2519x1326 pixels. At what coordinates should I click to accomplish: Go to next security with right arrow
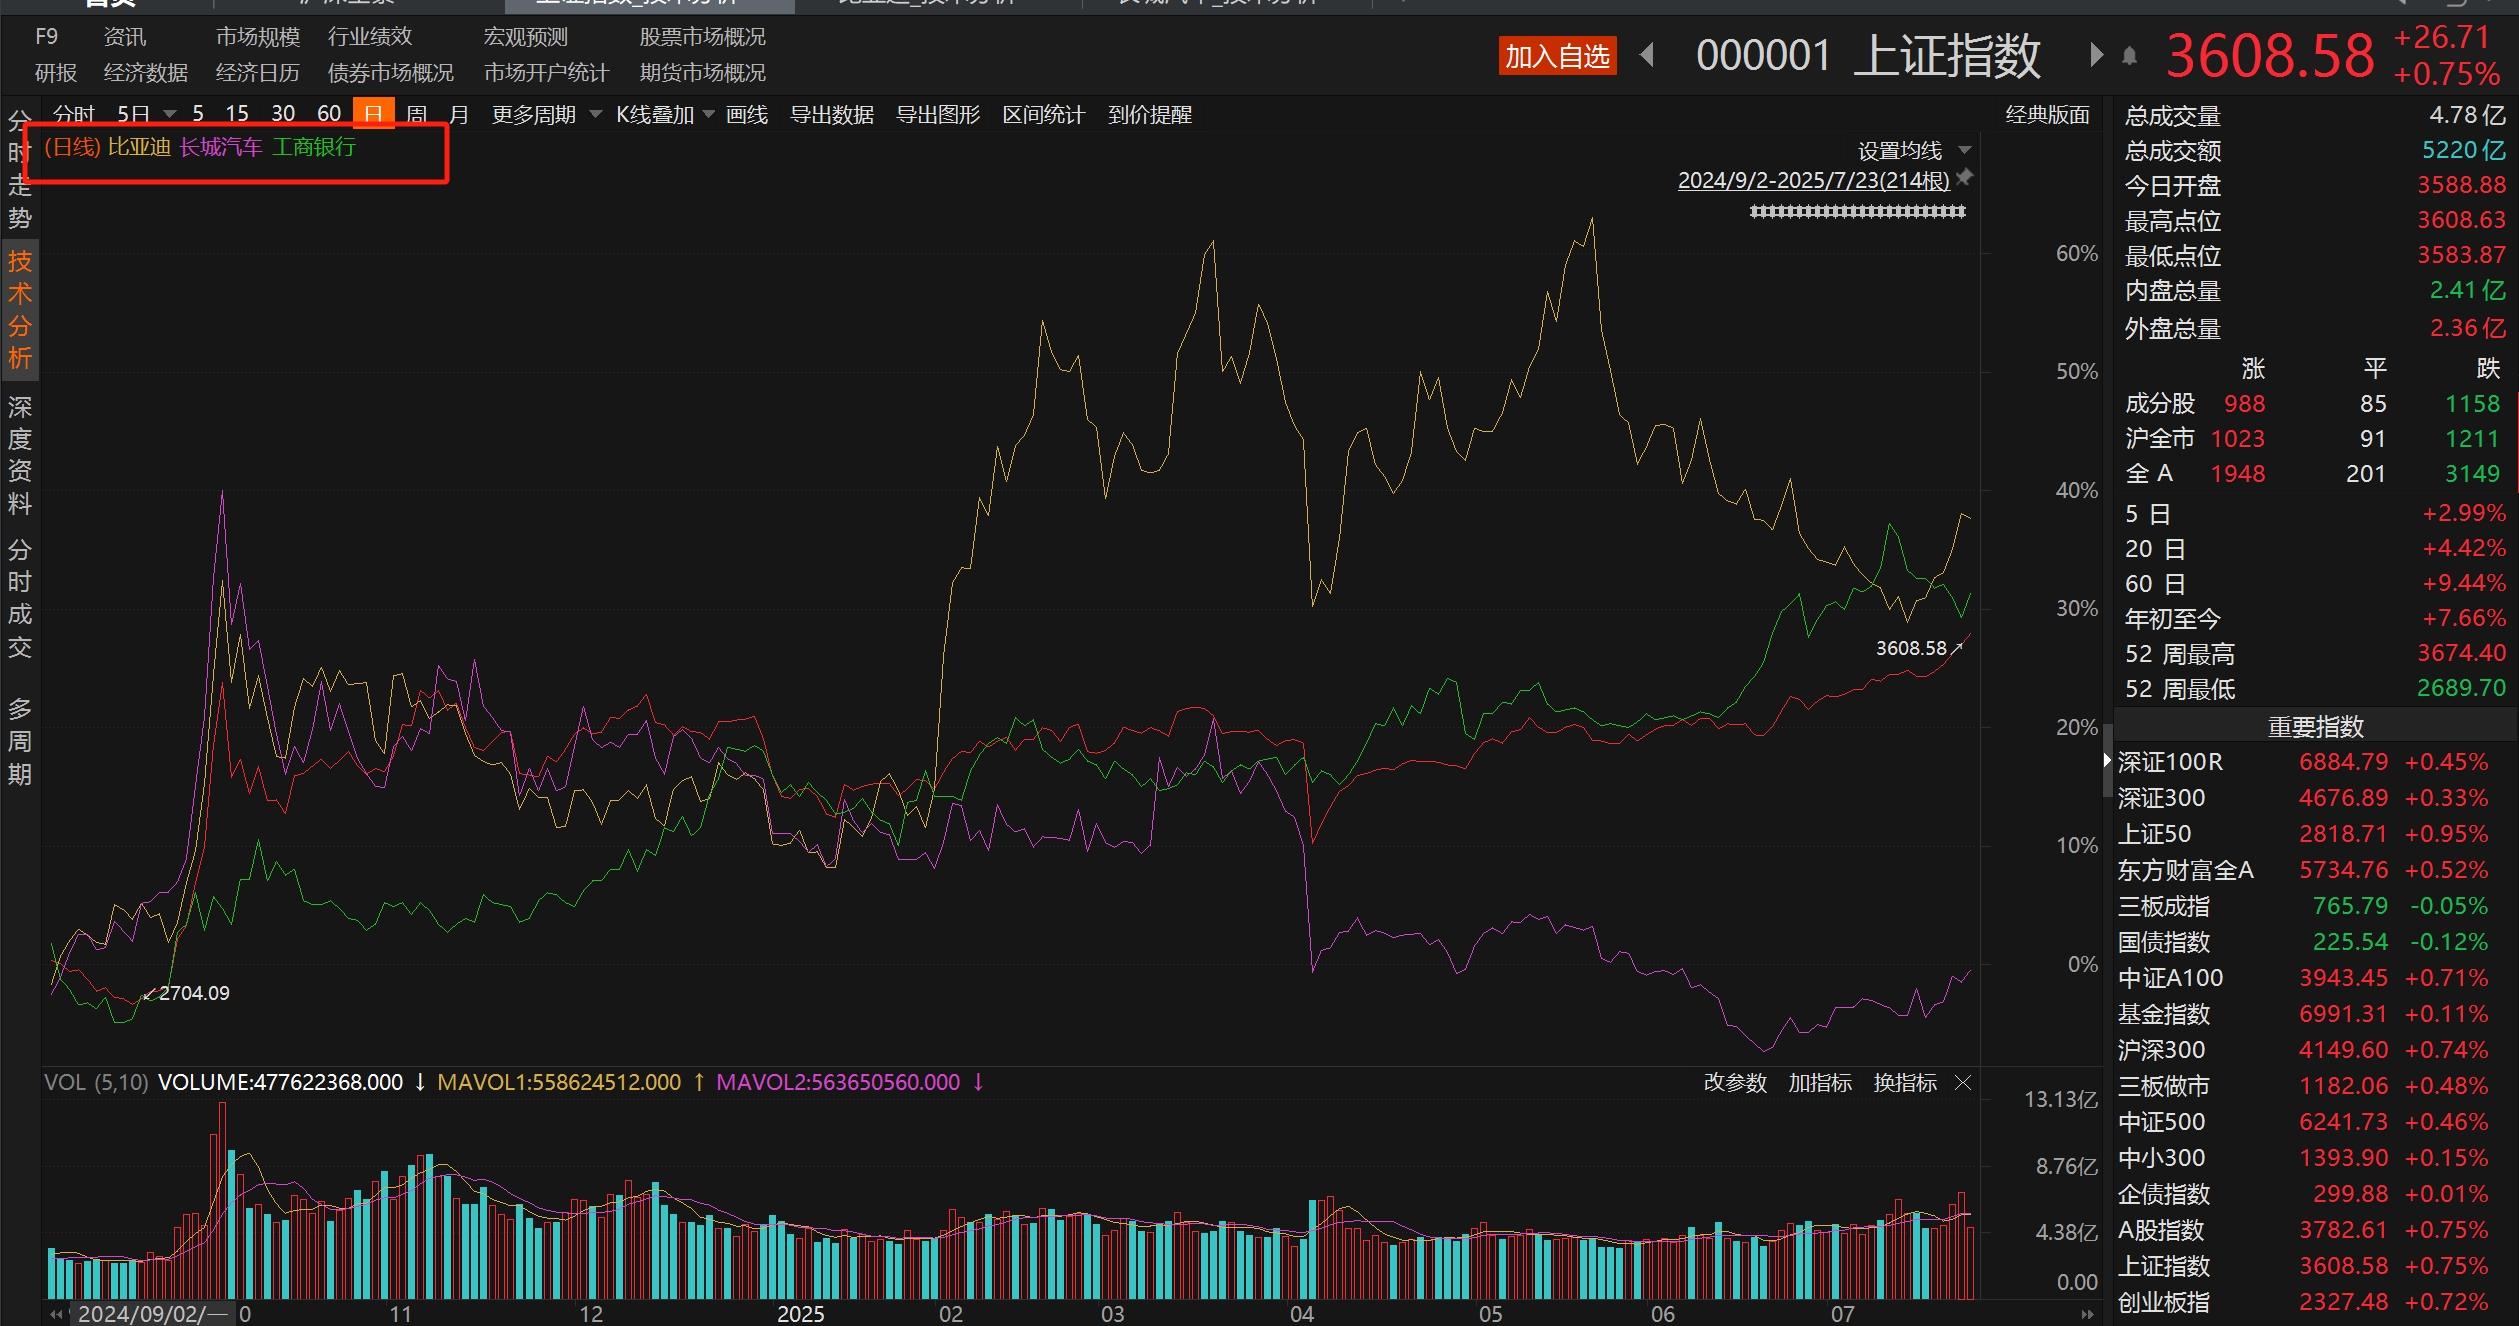point(2097,55)
